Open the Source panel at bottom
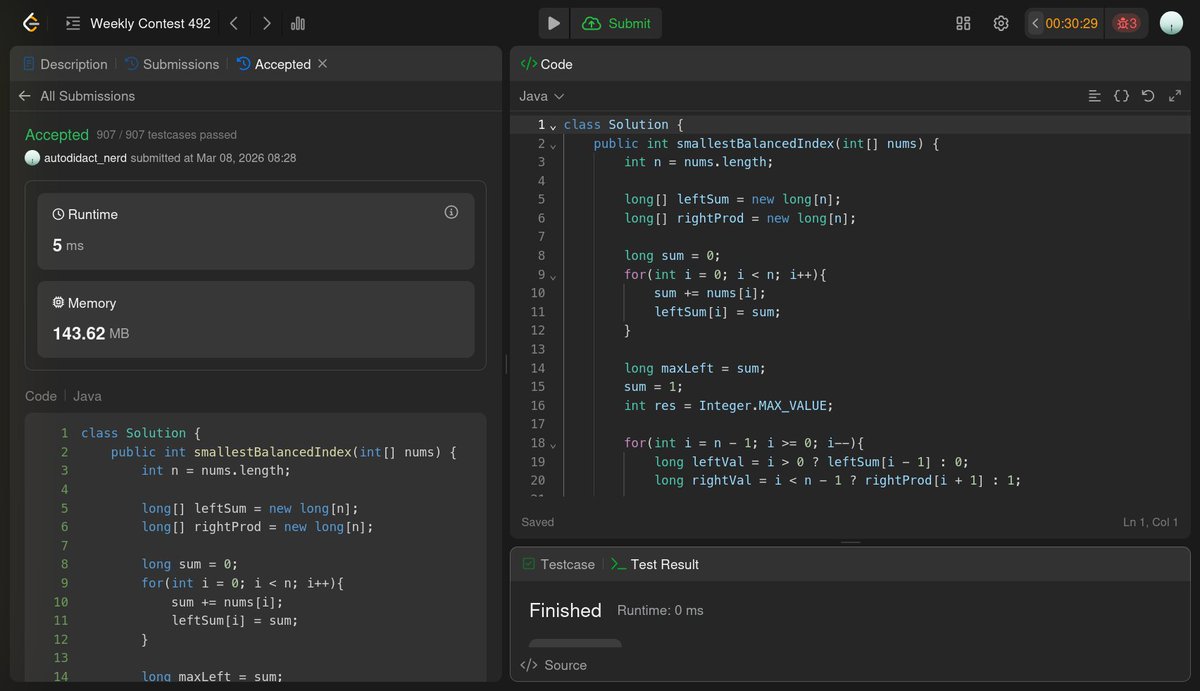The width and height of the screenshot is (1200, 691). click(x=554, y=665)
